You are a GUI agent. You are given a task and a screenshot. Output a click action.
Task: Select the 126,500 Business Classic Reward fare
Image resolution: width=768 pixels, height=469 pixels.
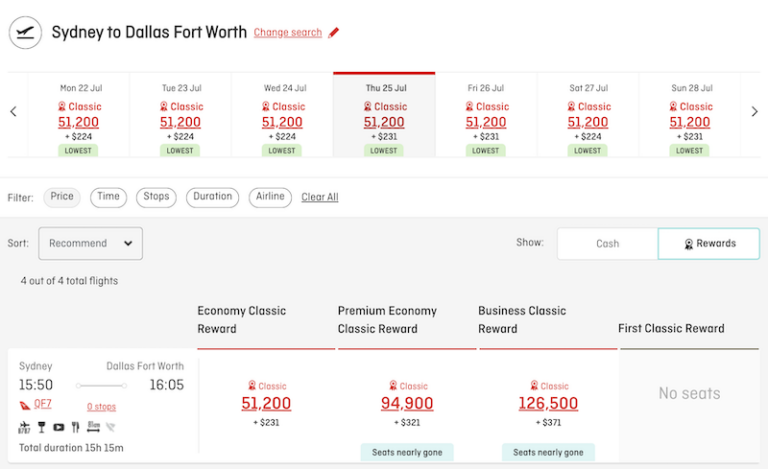(548, 404)
